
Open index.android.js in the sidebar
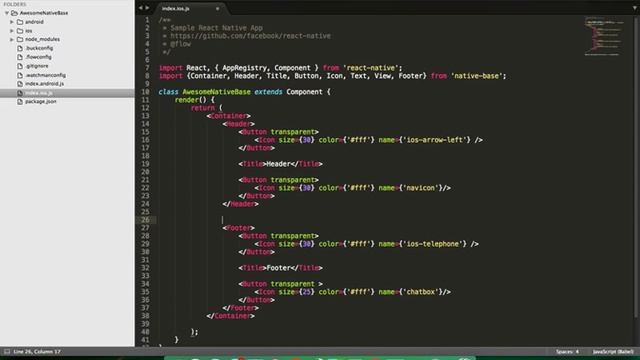coord(44,84)
